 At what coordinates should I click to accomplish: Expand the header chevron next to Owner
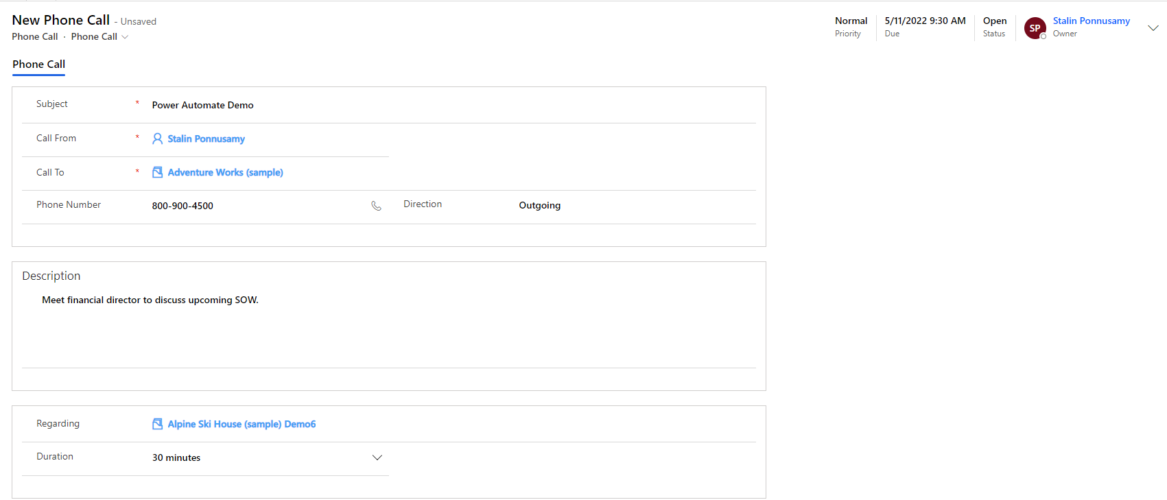[x=1153, y=28]
